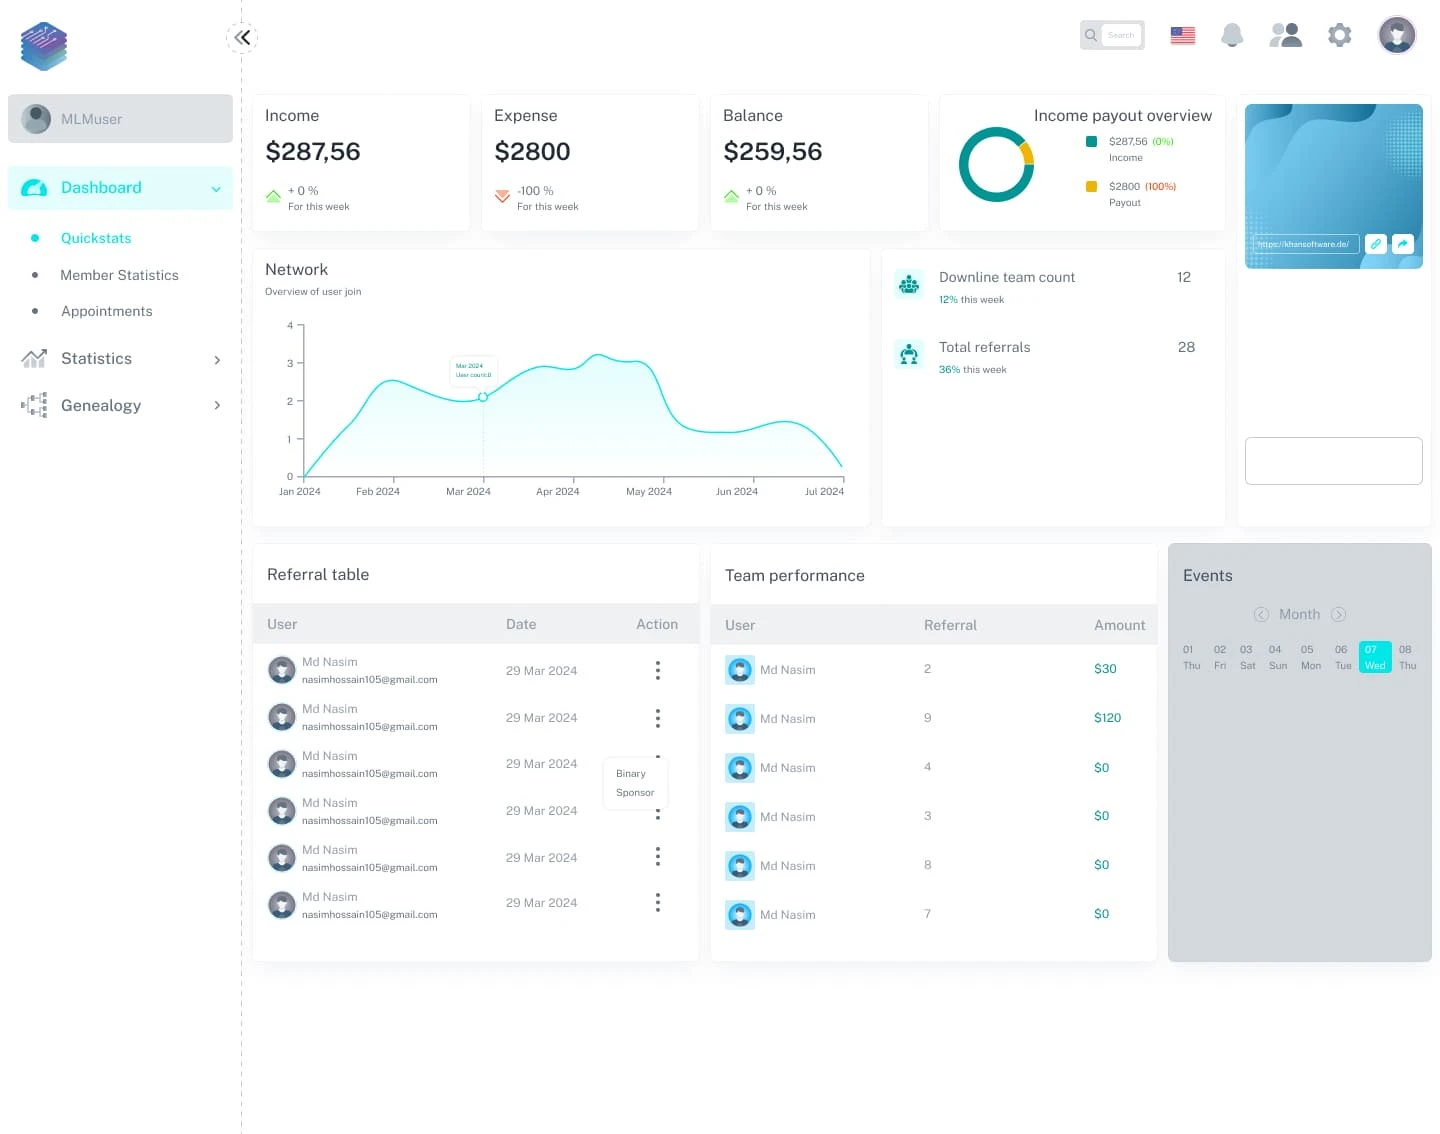1440x1134 pixels.
Task: Open action menu for first referral row
Action: pos(658,670)
